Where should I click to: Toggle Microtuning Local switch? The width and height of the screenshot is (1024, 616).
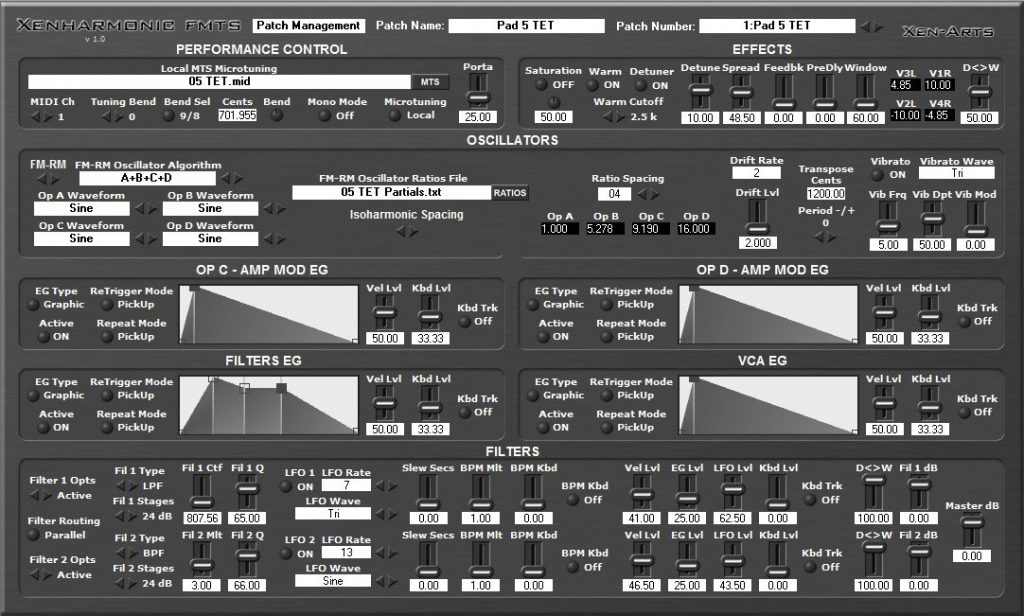point(394,116)
